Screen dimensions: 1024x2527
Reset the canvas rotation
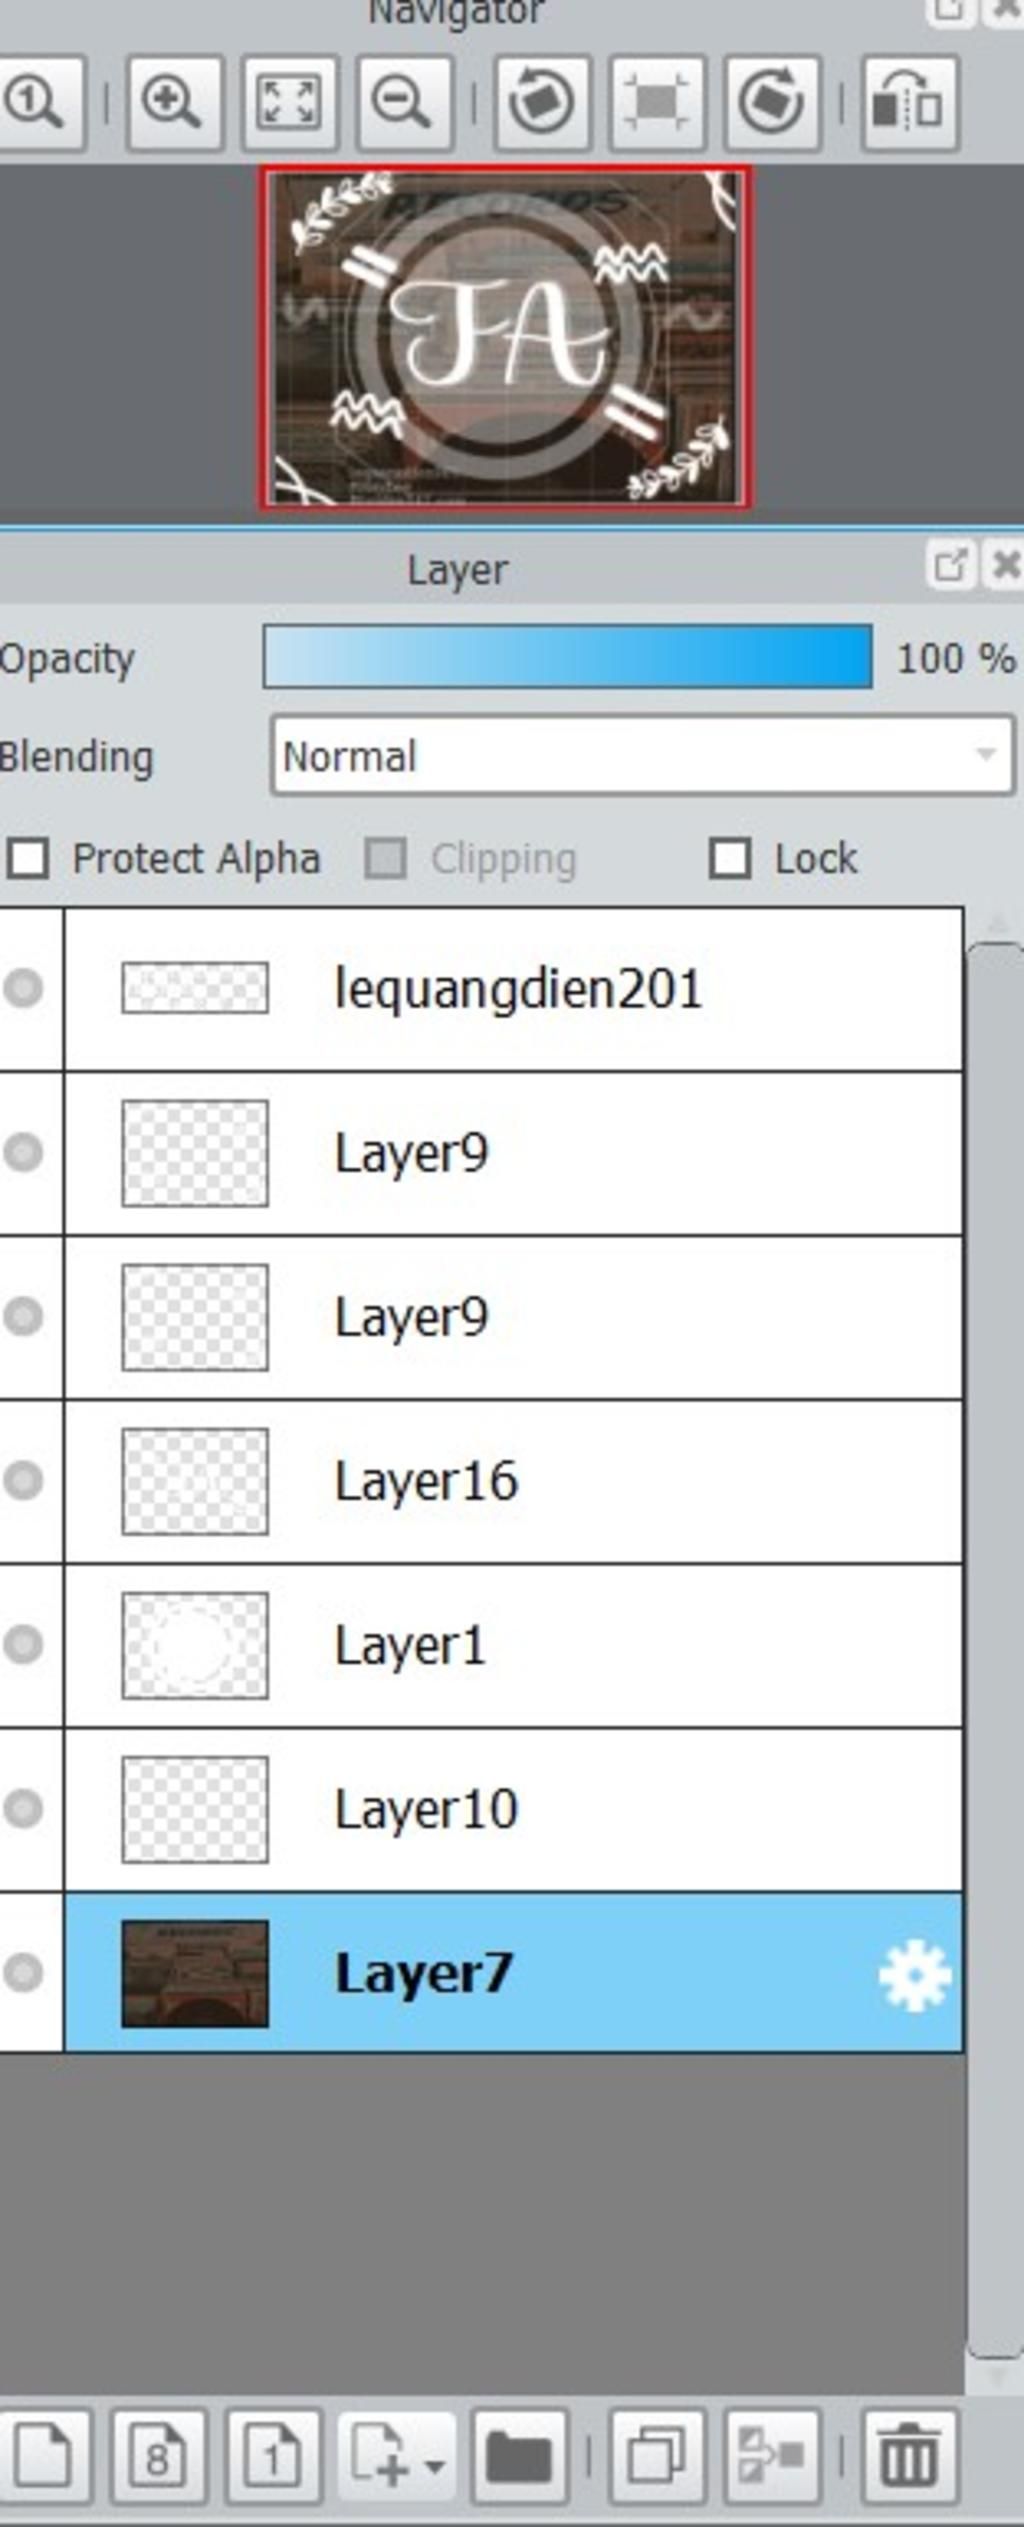(656, 103)
